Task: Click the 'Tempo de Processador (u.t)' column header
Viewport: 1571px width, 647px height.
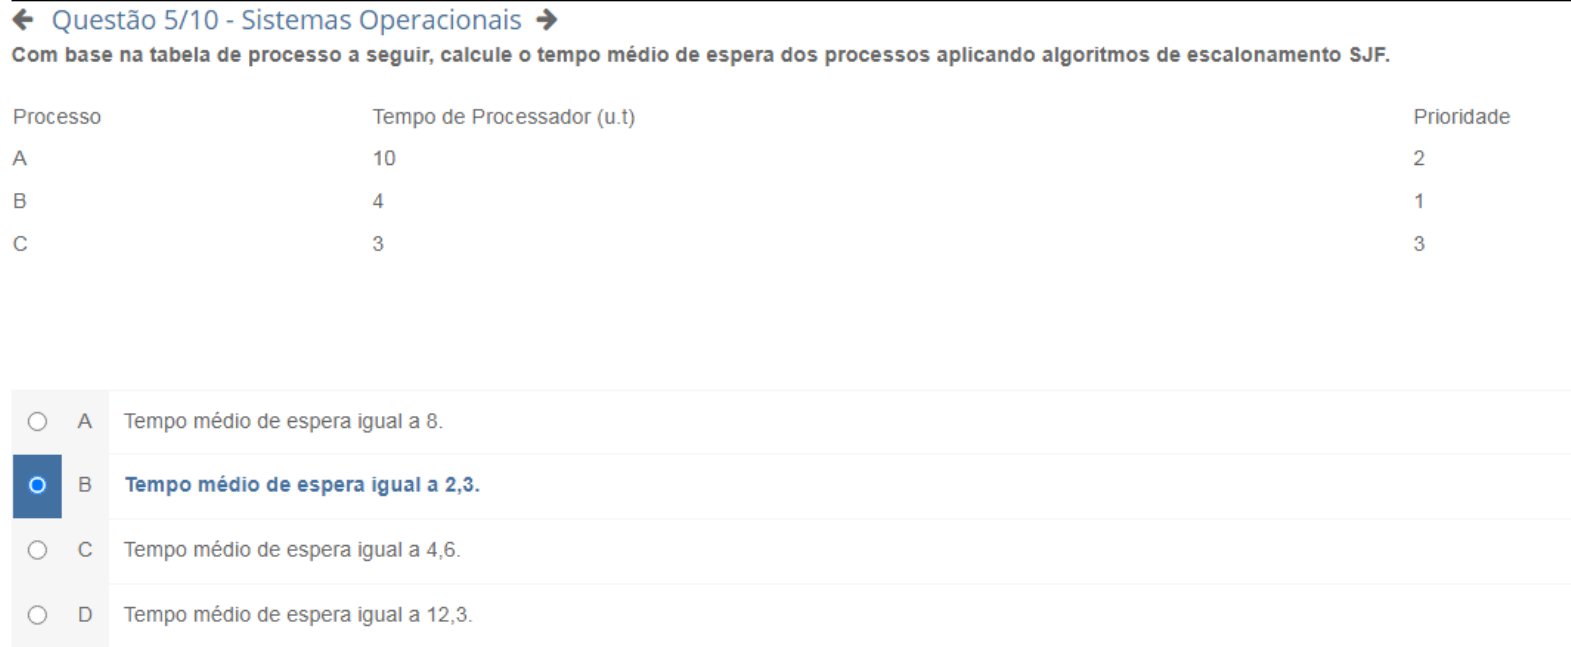Action: [x=503, y=117]
